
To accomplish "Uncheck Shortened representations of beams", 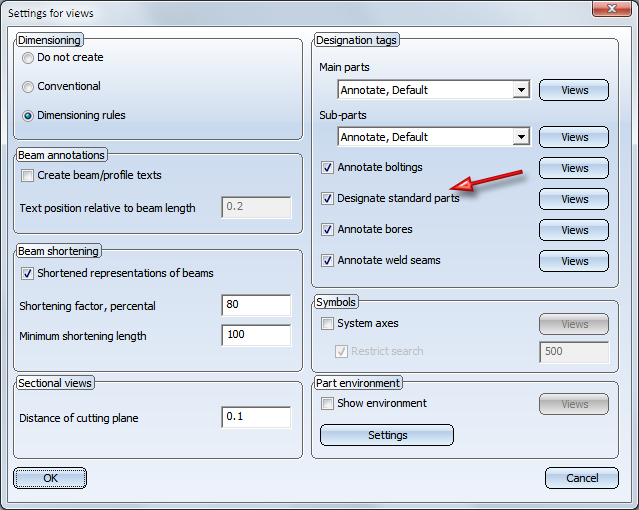I will 27,274.
